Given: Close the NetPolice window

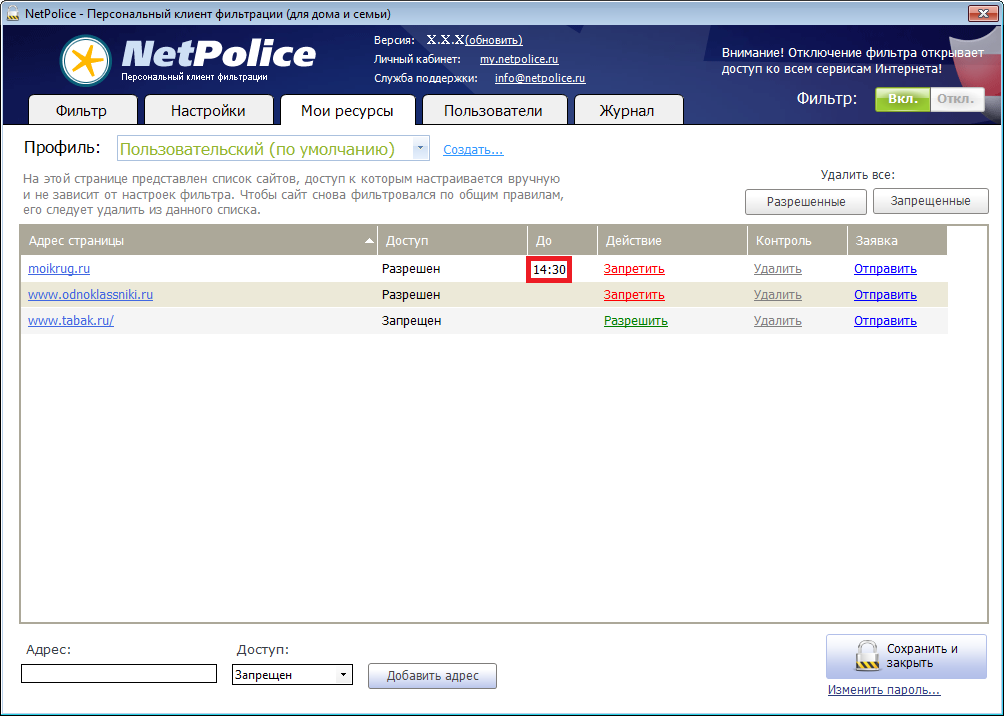Looking at the screenshot, I should point(983,12).
